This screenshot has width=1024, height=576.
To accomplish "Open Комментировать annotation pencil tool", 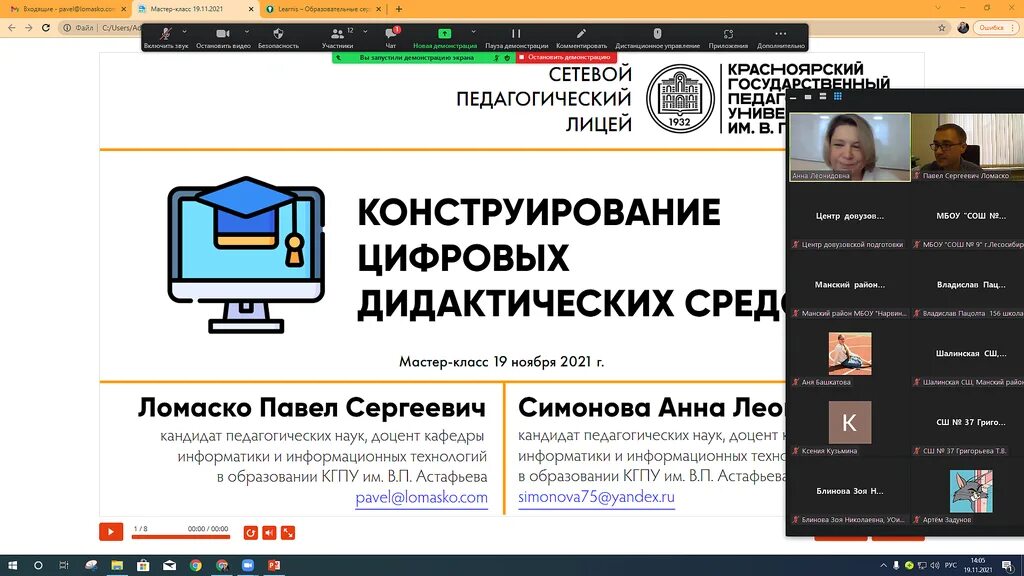I will [581, 38].
